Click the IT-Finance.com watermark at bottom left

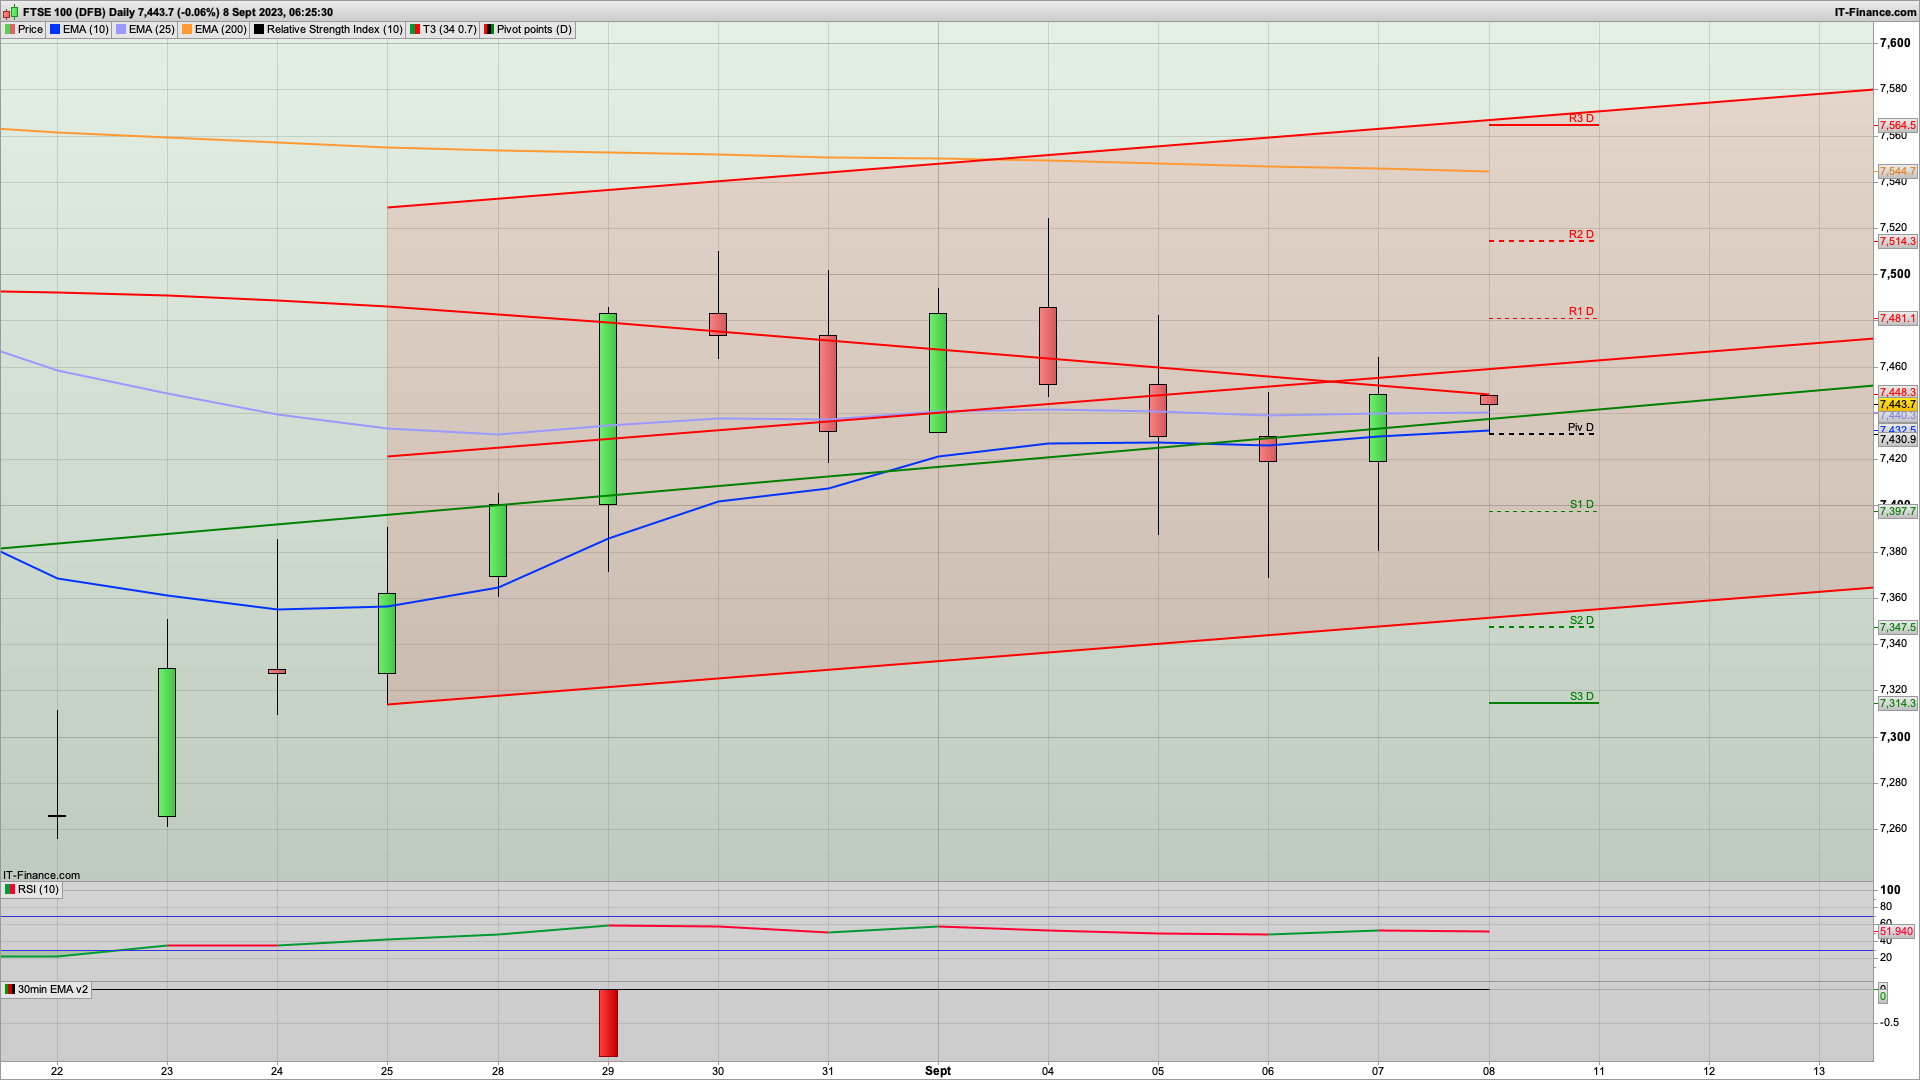(x=41, y=876)
